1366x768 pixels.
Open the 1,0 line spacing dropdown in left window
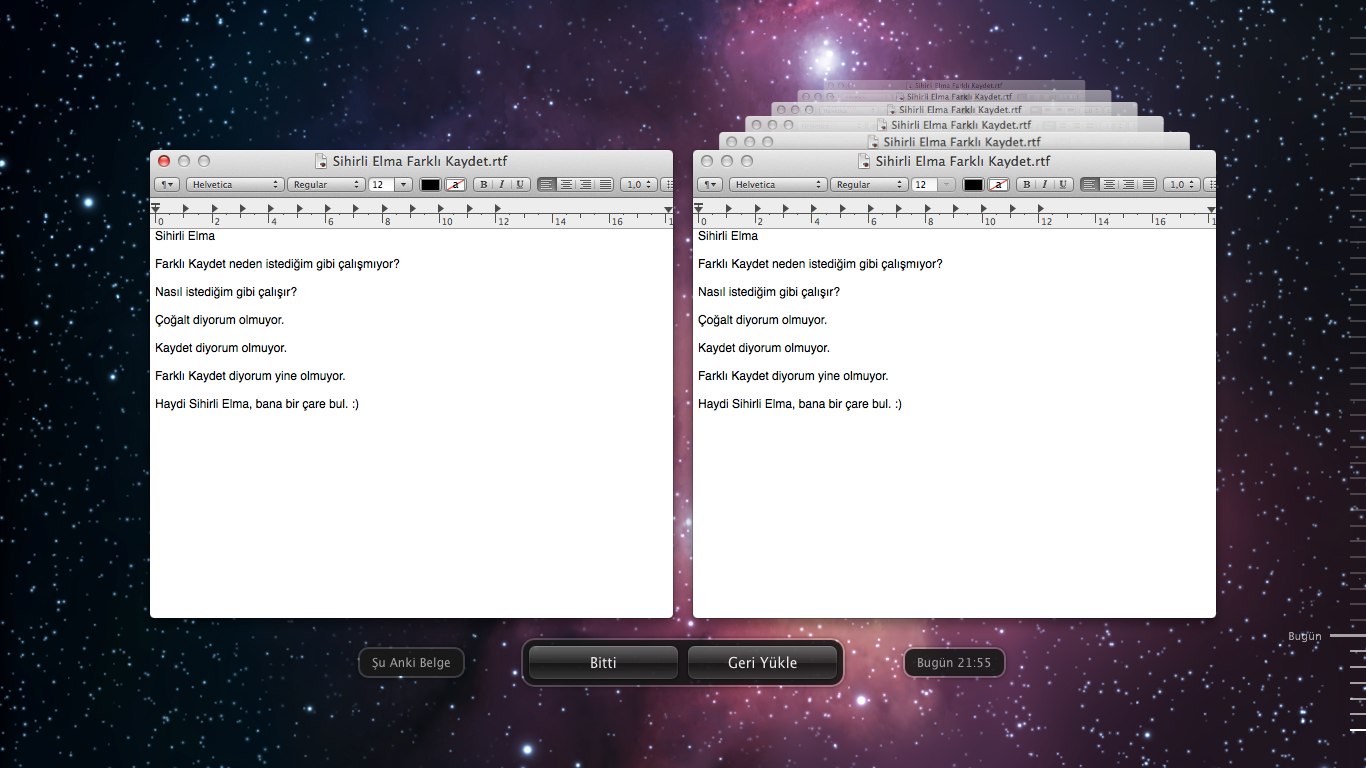pyautogui.click(x=638, y=185)
